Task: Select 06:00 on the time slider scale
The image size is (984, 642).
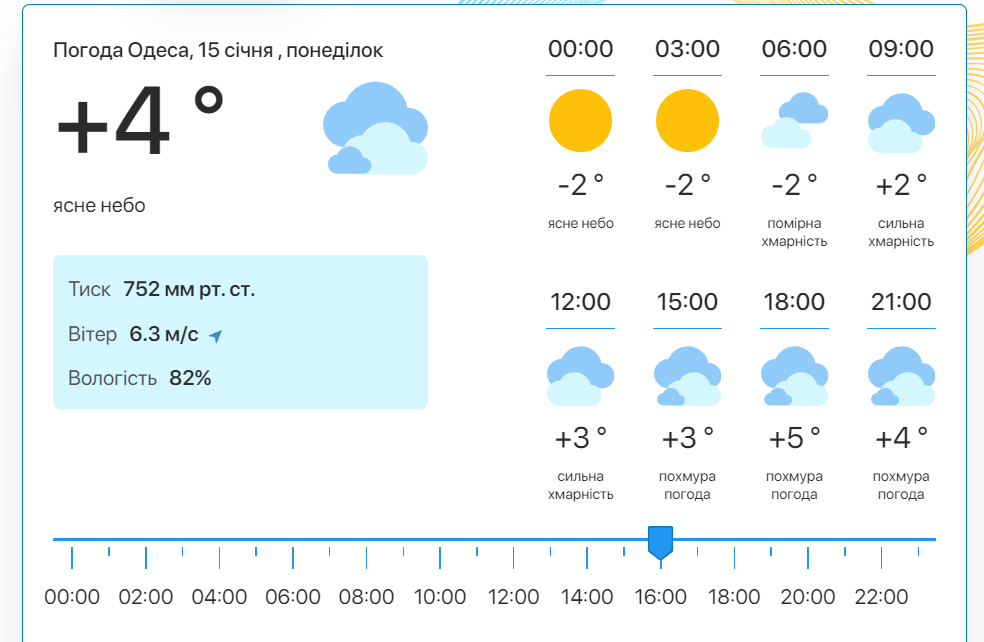Action: pyautogui.click(x=293, y=597)
